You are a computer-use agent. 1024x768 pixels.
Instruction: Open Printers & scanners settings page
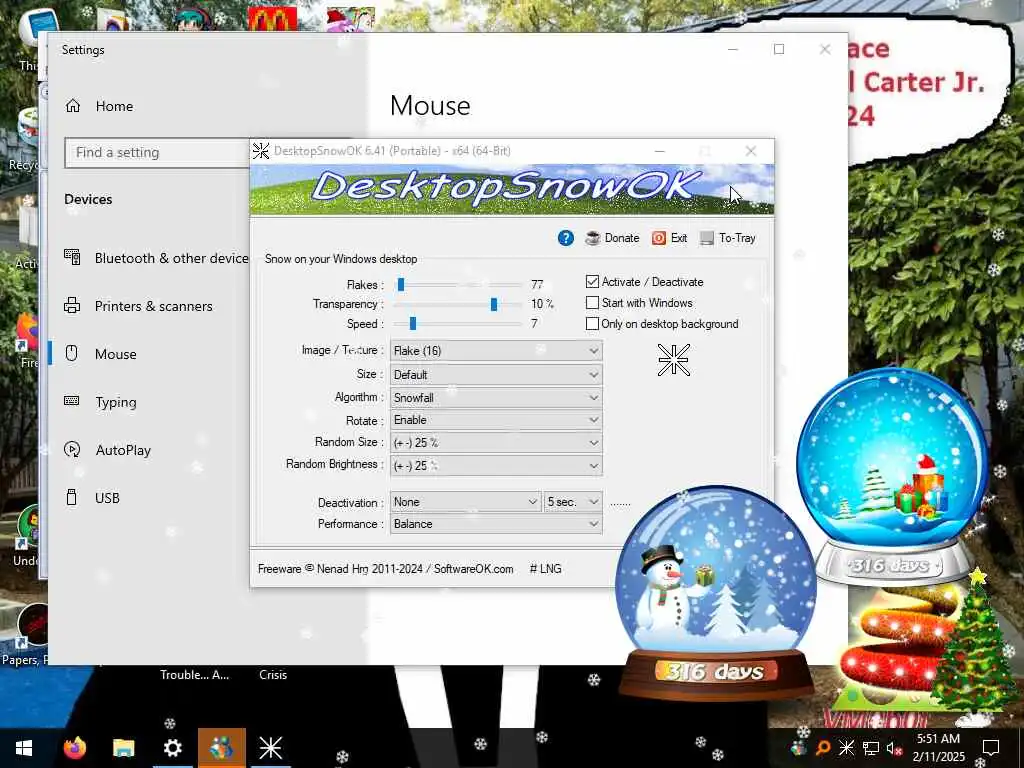(153, 306)
